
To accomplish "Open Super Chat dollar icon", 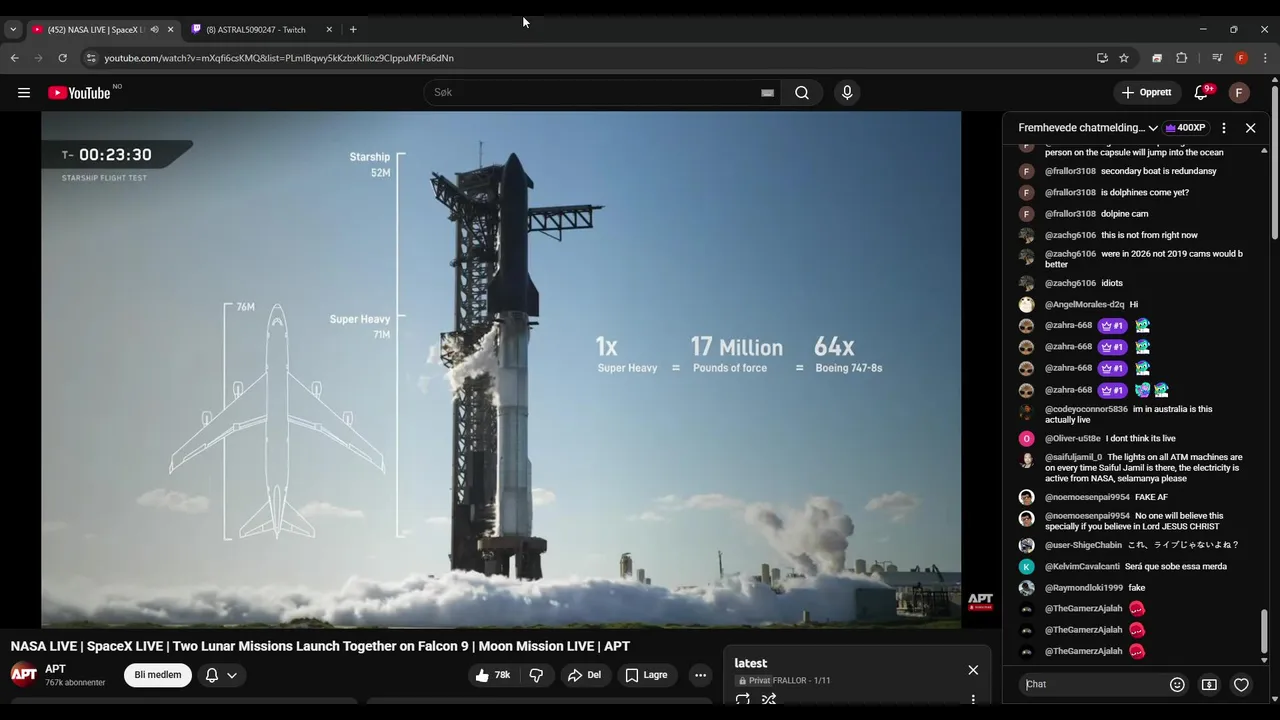I will 1209,685.
